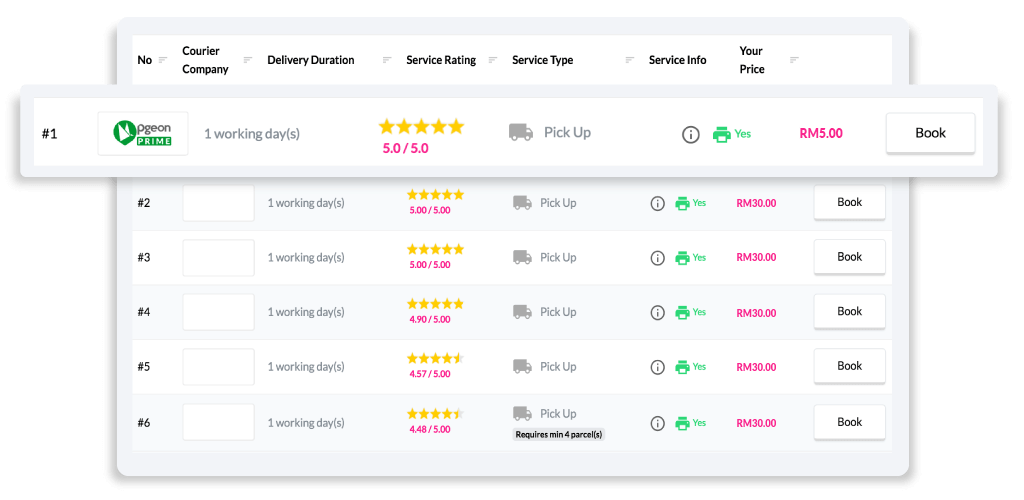This screenshot has width=1024, height=500.
Task: Sort by the Service Info column header
Action: pyautogui.click(x=677, y=60)
